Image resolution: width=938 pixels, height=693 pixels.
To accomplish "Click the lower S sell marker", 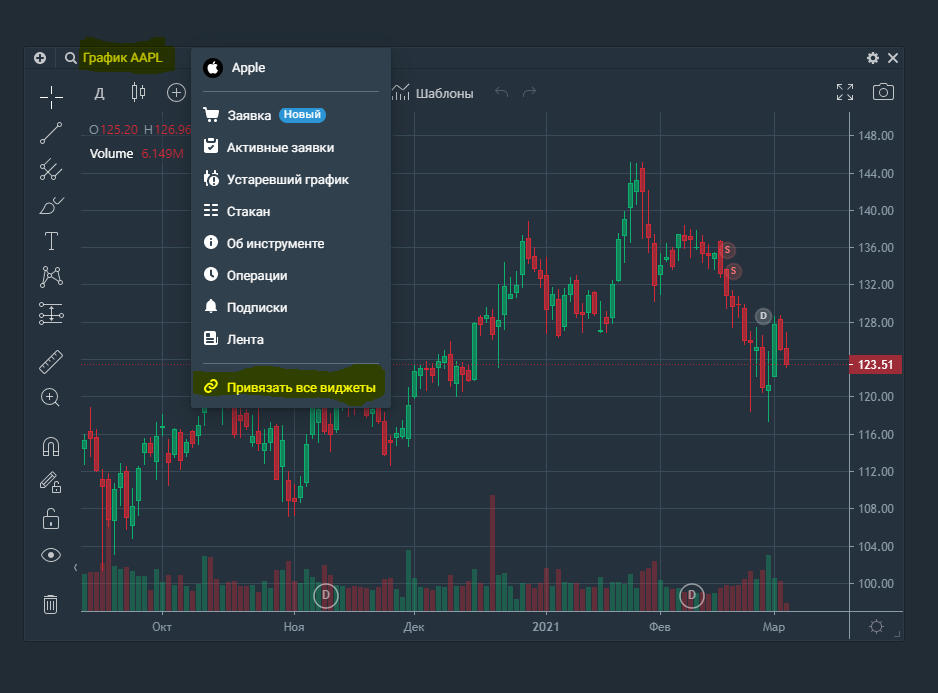I will (733, 271).
